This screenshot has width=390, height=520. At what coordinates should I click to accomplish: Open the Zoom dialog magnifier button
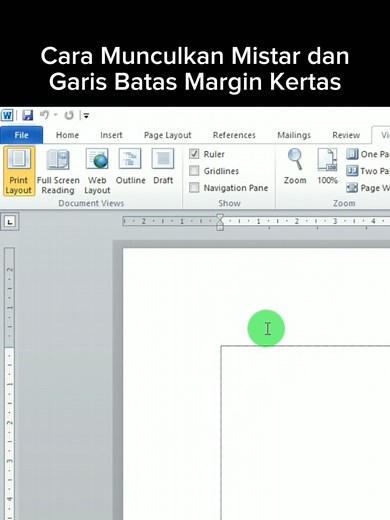[x=295, y=167]
